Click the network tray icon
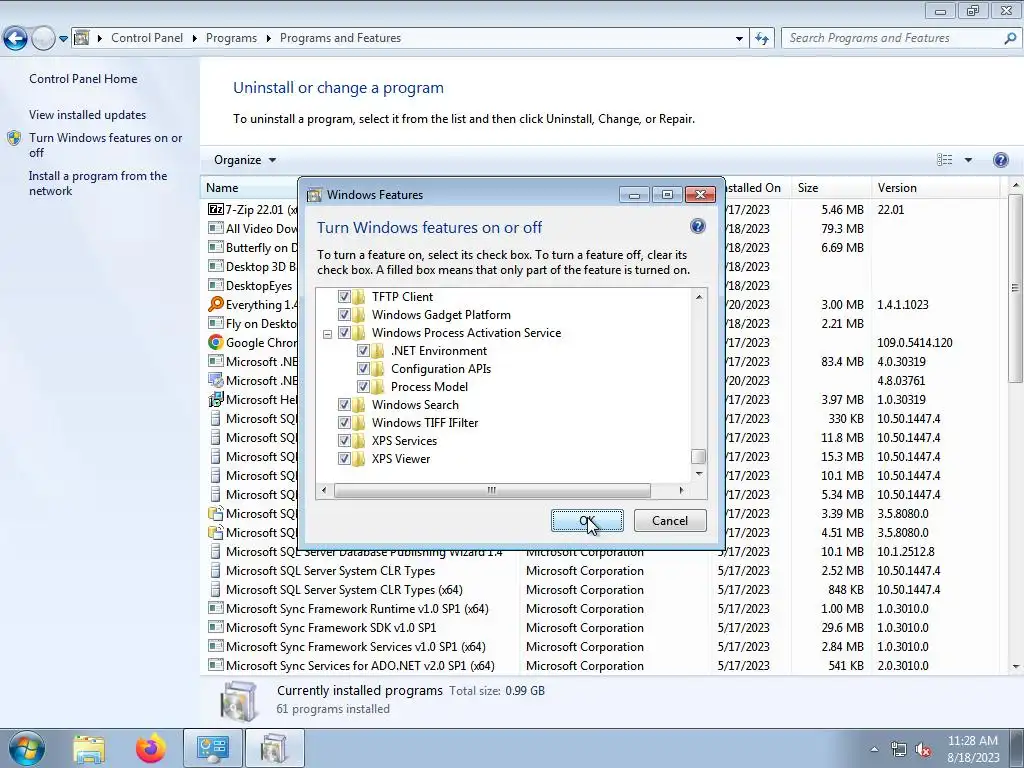 (x=899, y=750)
